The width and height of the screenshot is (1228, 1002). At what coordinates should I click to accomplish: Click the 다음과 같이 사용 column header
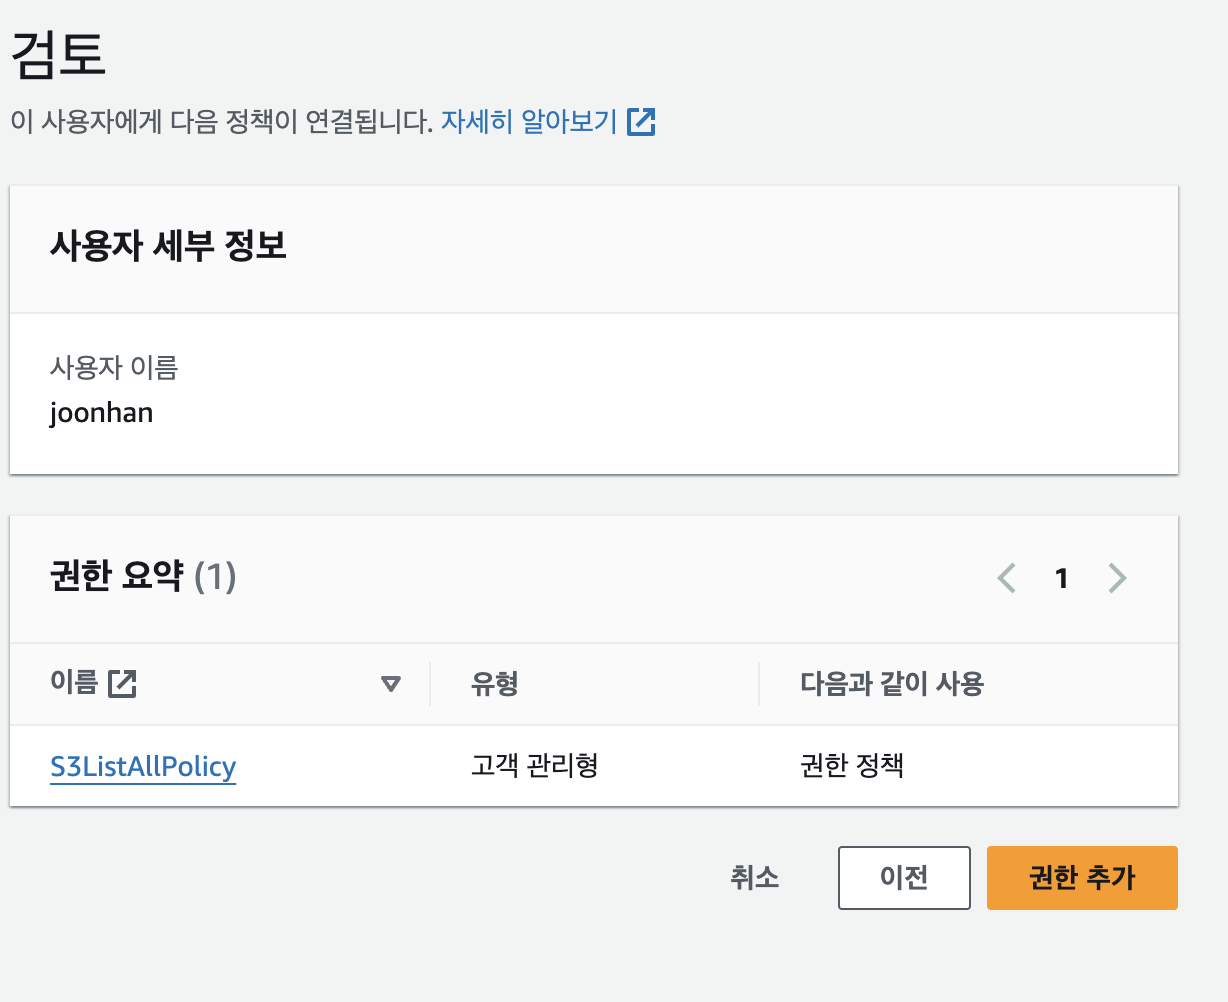coord(892,684)
